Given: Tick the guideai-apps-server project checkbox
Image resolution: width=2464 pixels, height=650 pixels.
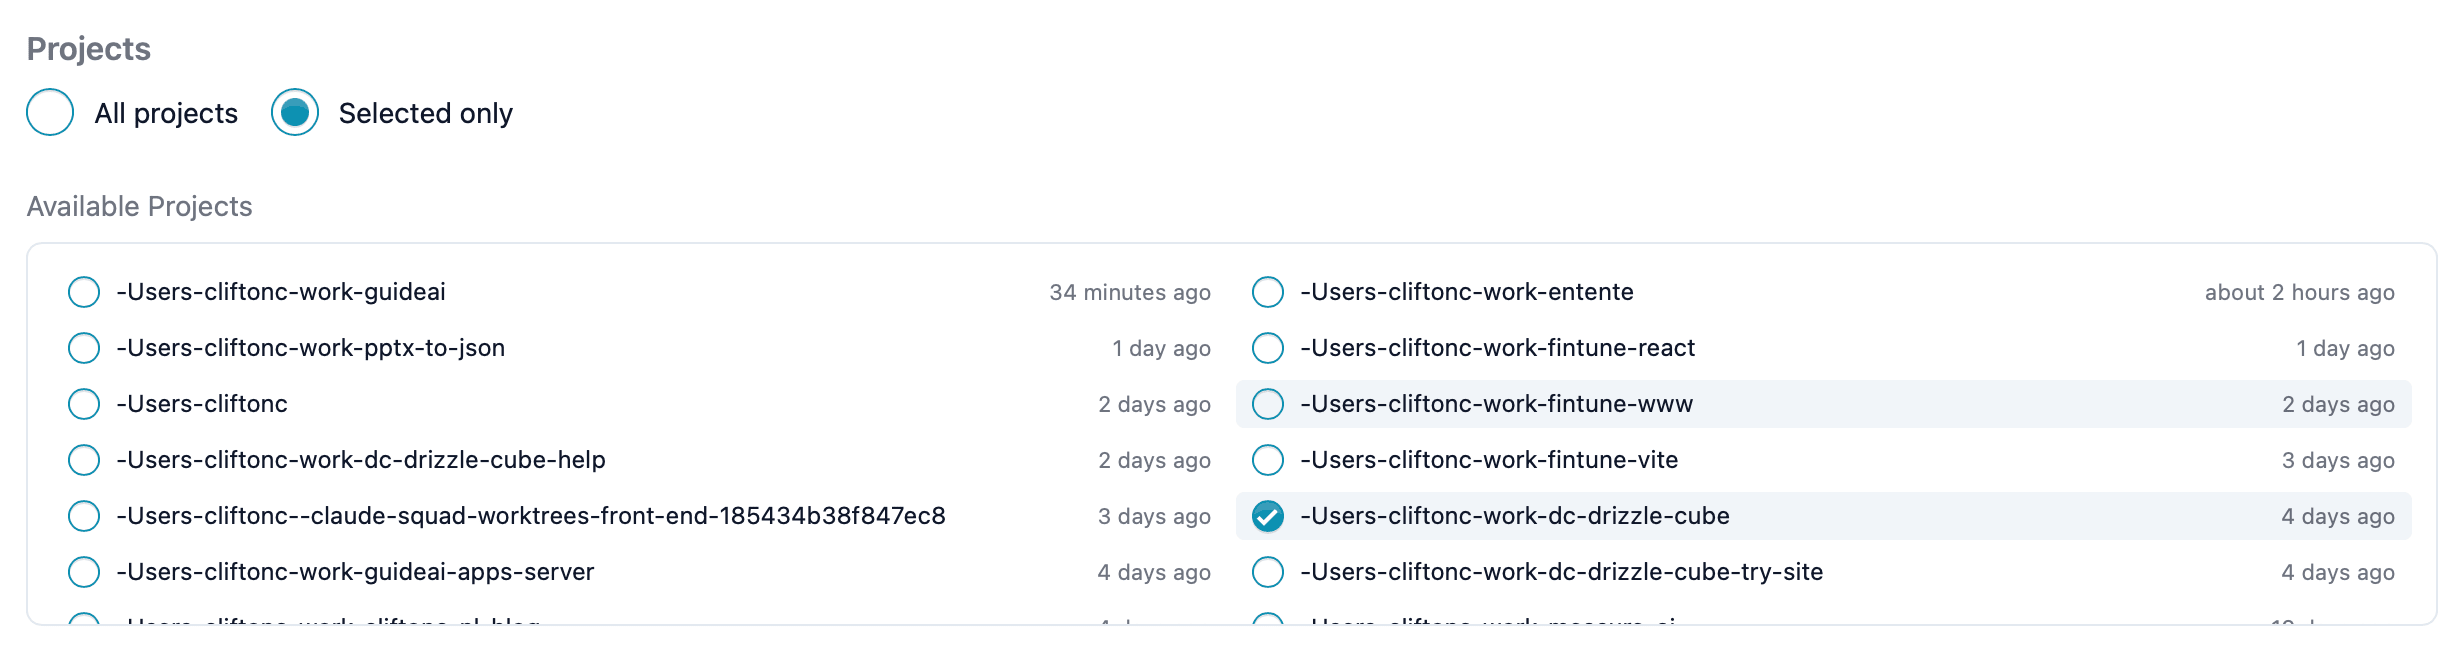Looking at the screenshot, I should 84,572.
